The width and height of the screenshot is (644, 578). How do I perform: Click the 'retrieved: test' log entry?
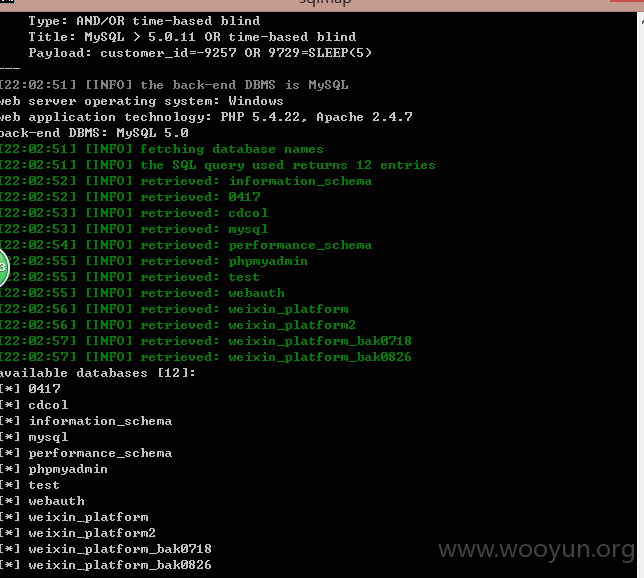click(x=130, y=277)
